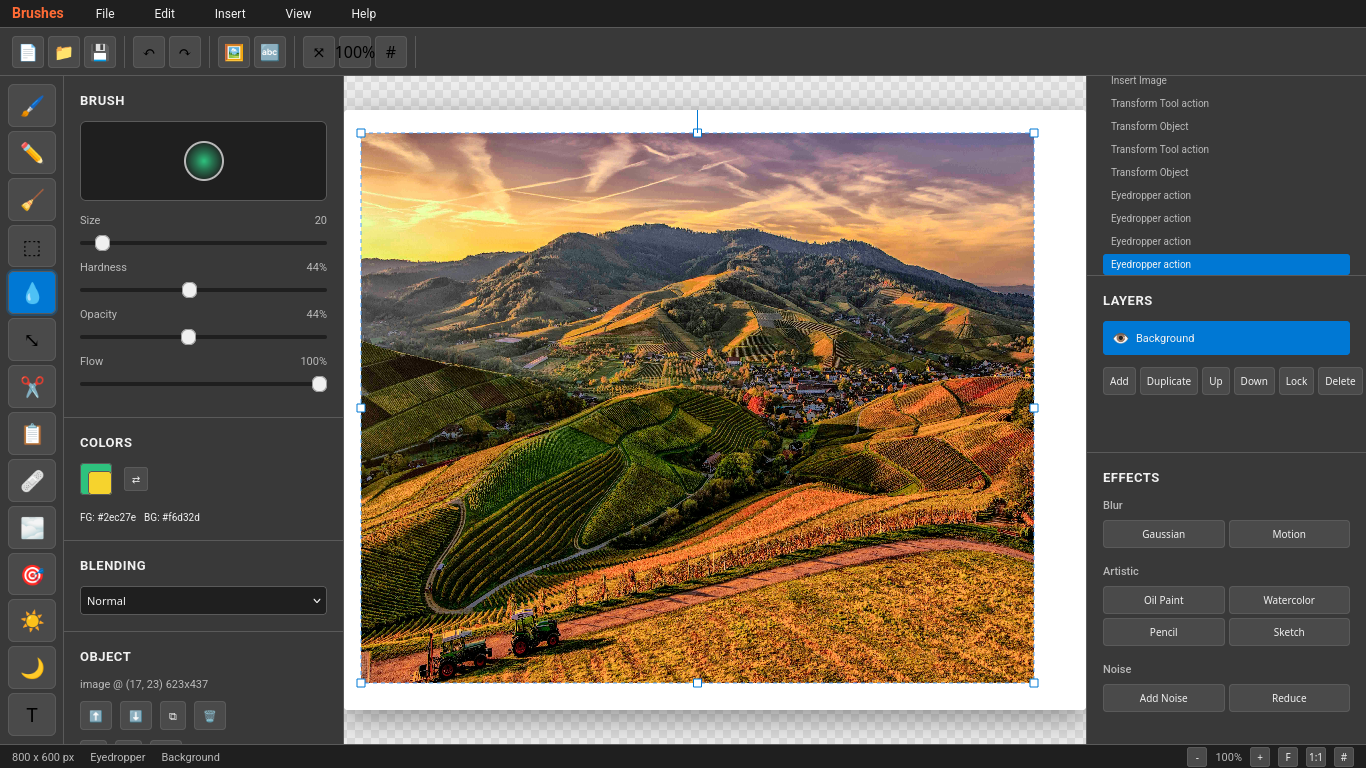Delete the selected object using the trash icon
Screen dimensions: 1366x768
click(208, 715)
